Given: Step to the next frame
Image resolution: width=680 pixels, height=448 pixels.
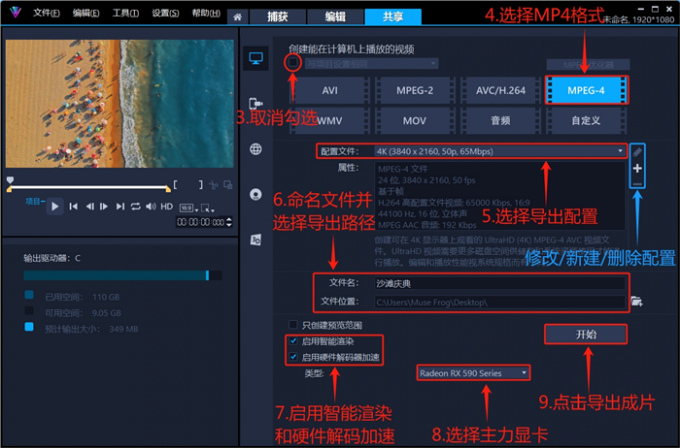Looking at the screenshot, I should click(104, 206).
